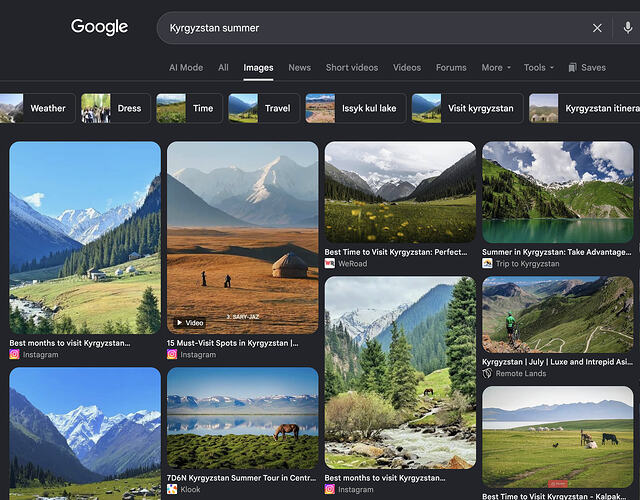Click Instagram icon under the 15 Must-Visit Spots result

(x=172, y=354)
